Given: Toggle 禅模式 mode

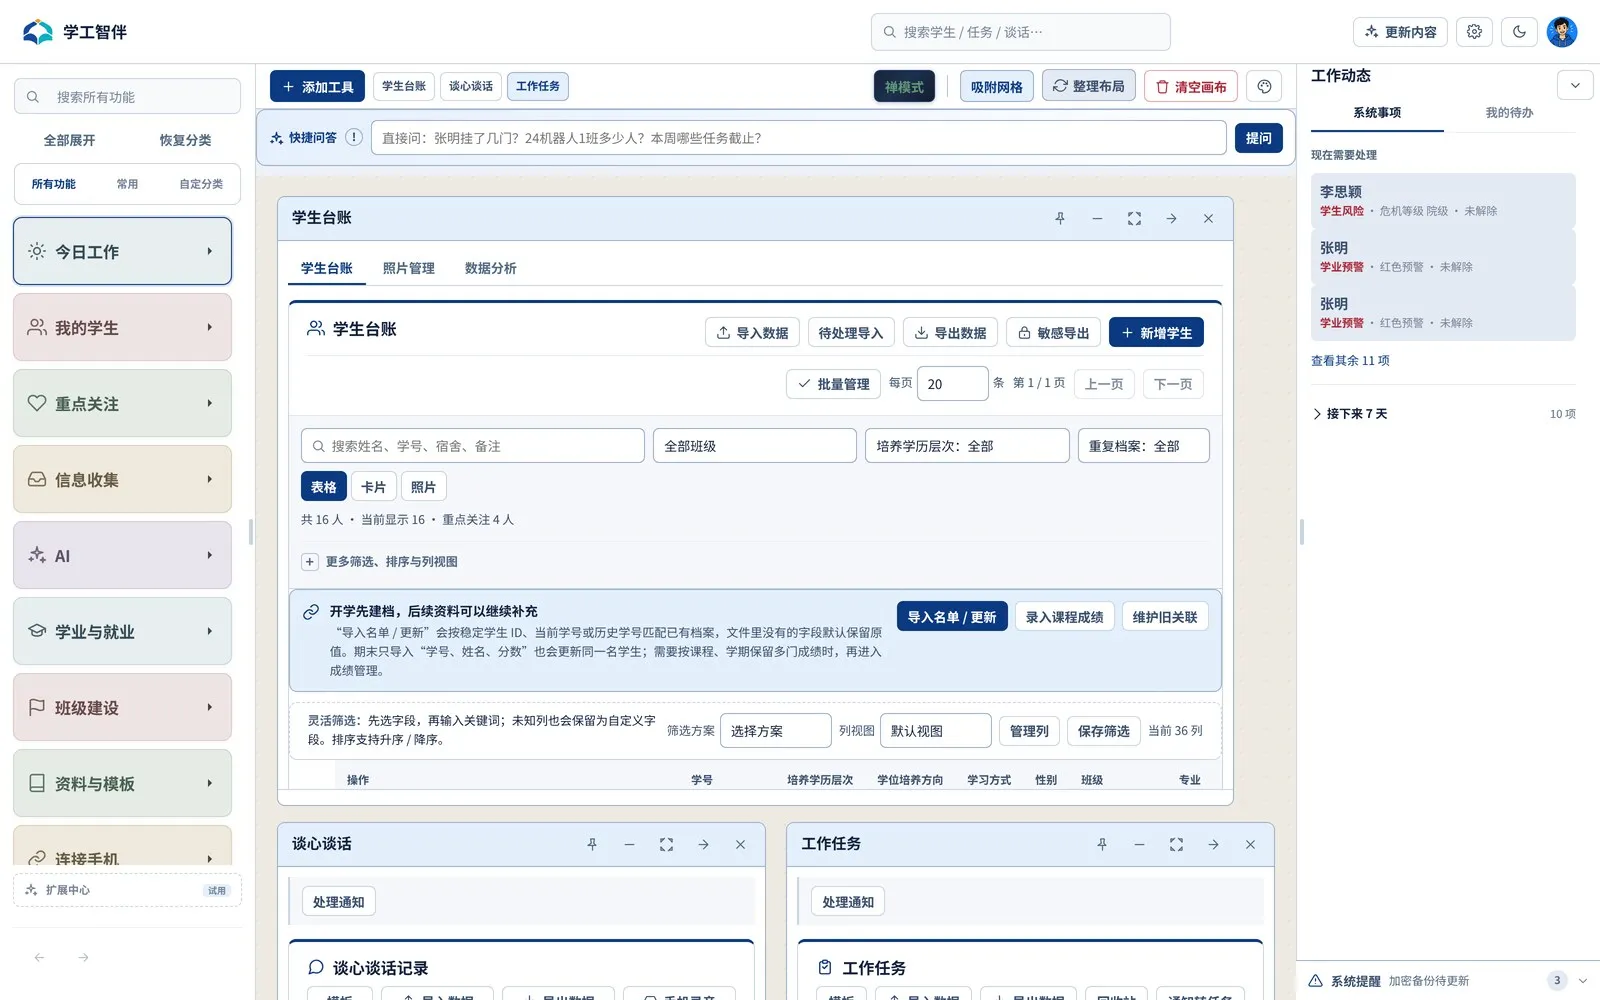Looking at the screenshot, I should [905, 87].
